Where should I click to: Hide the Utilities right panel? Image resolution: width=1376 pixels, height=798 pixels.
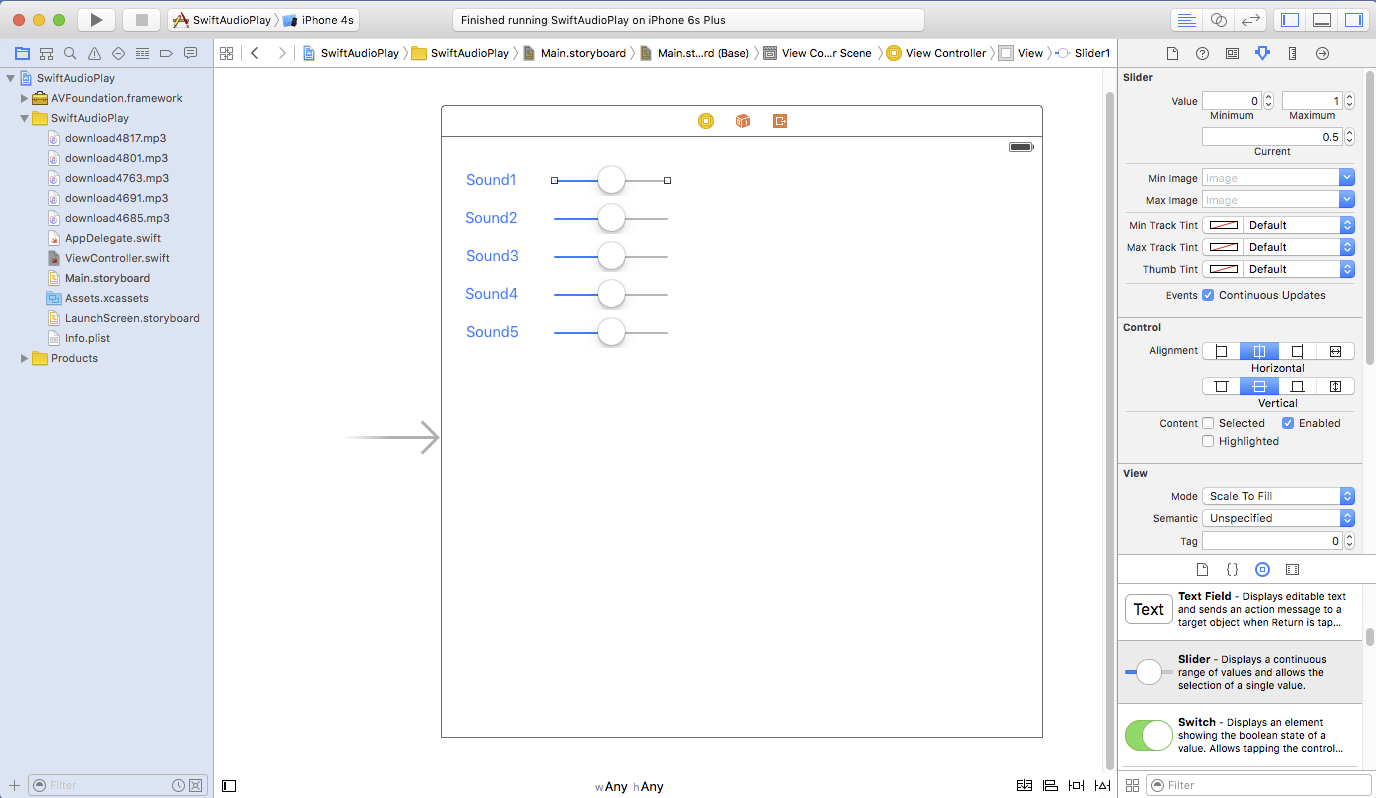pyautogui.click(x=1353, y=20)
